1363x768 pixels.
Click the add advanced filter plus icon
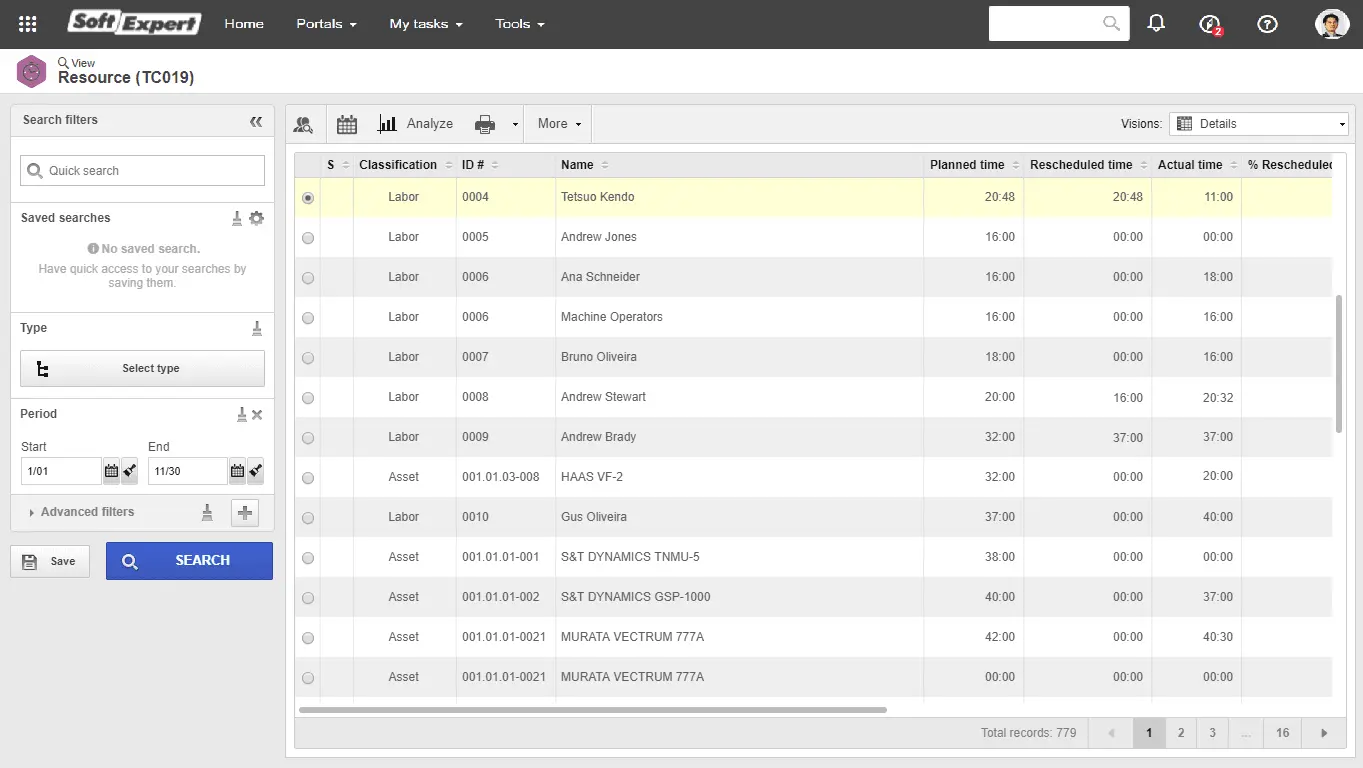click(245, 513)
